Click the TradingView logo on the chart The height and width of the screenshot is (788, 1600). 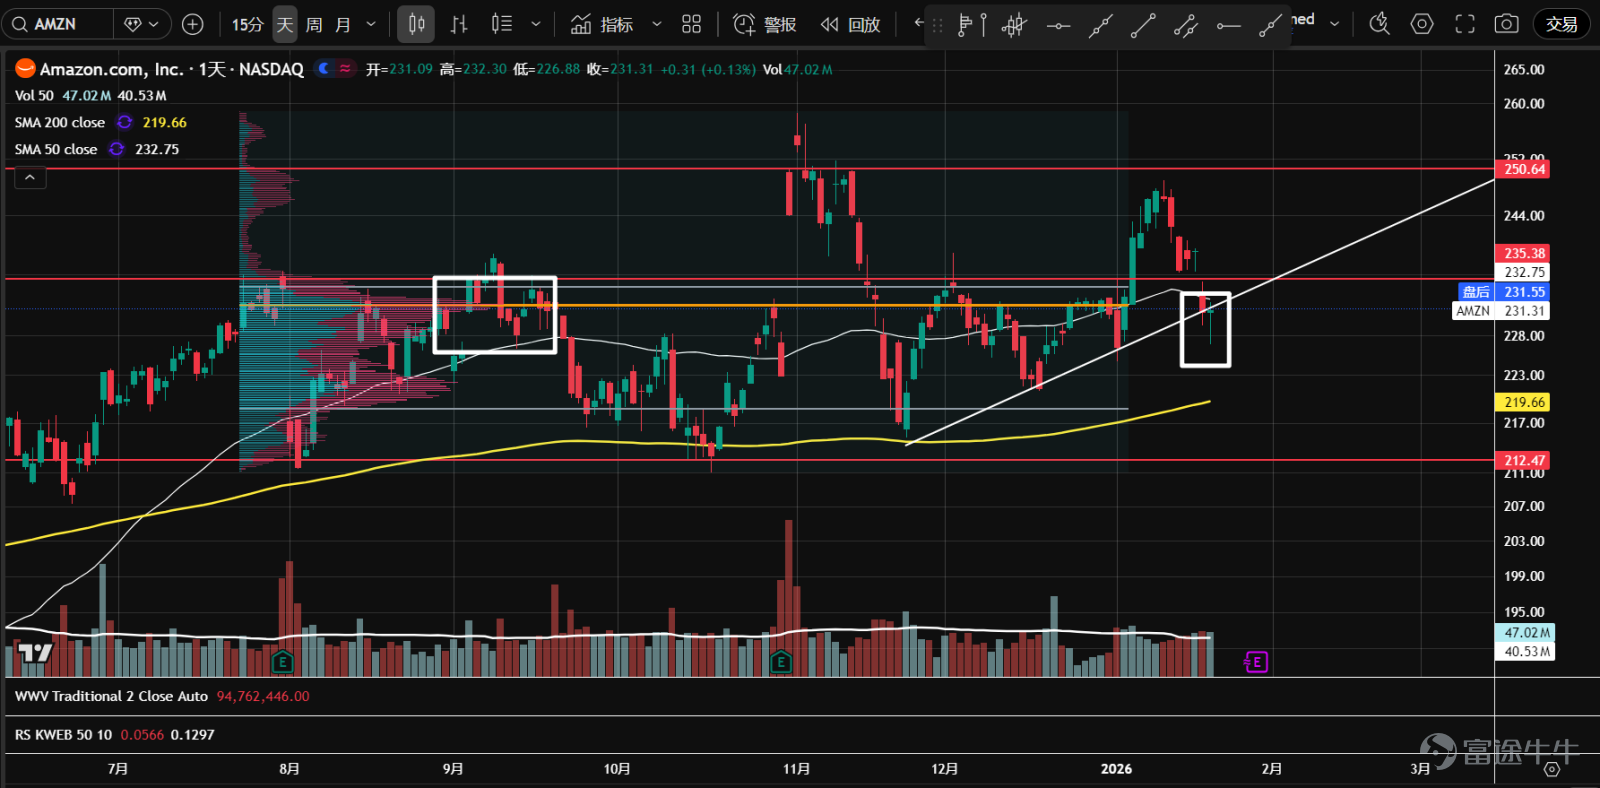[35, 653]
